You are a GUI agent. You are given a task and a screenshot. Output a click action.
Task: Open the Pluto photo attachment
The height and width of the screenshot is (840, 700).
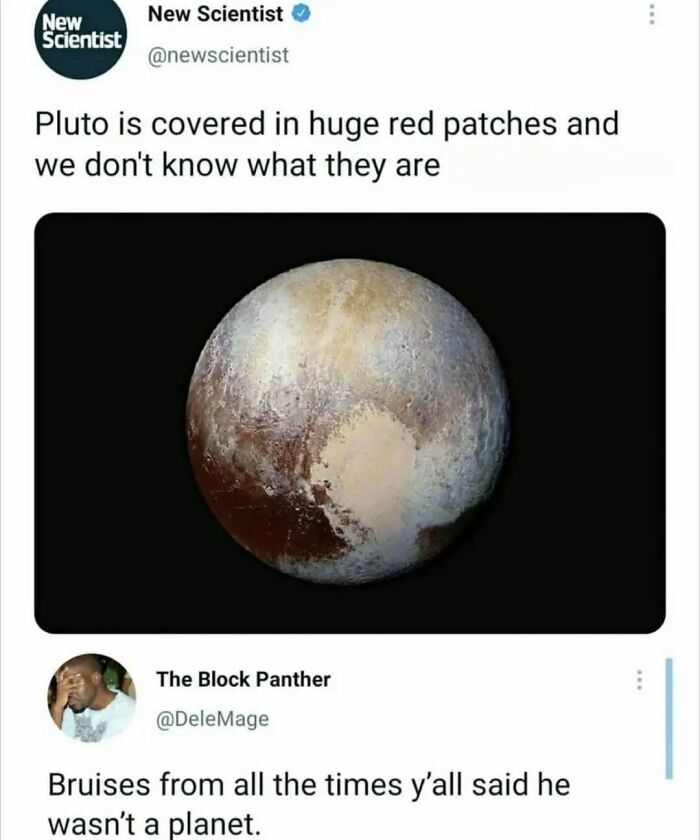[350, 423]
